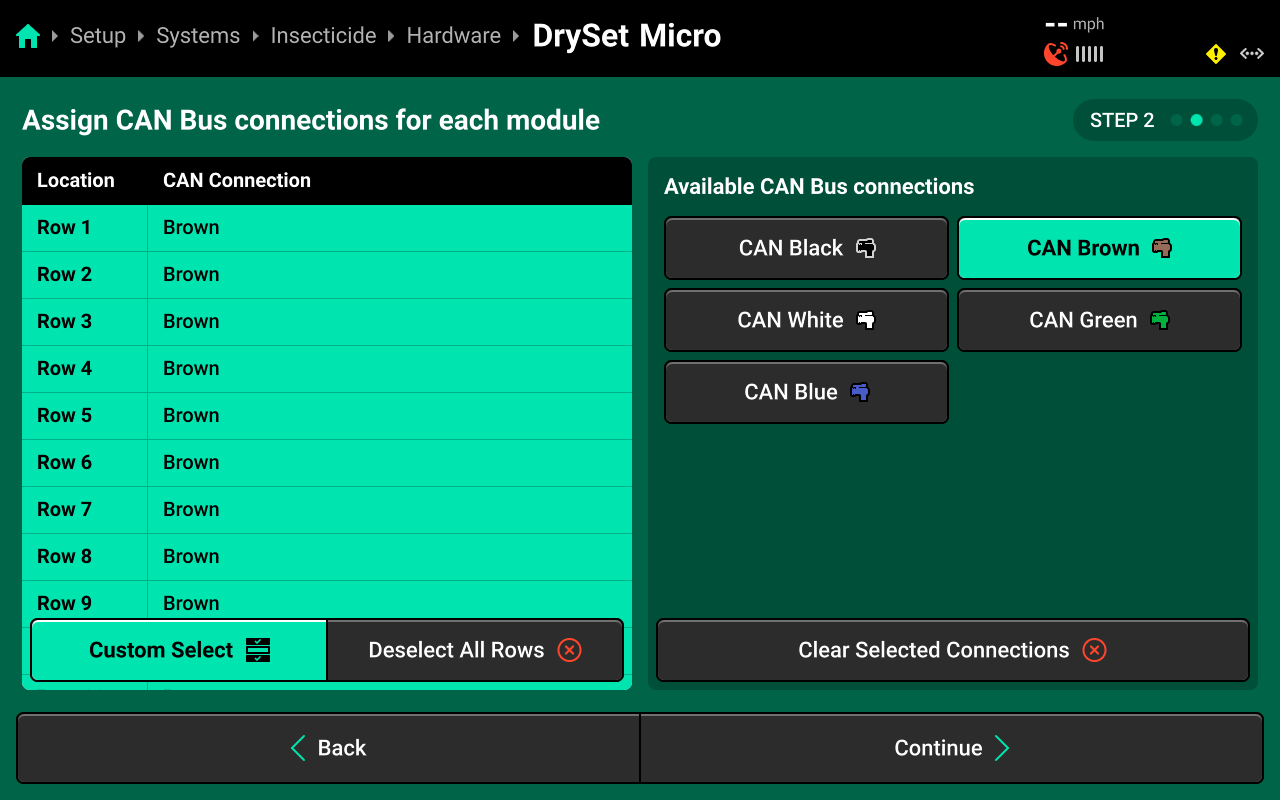Click the white CAN connector icon
The width and height of the screenshot is (1280, 800).
pos(866,320)
